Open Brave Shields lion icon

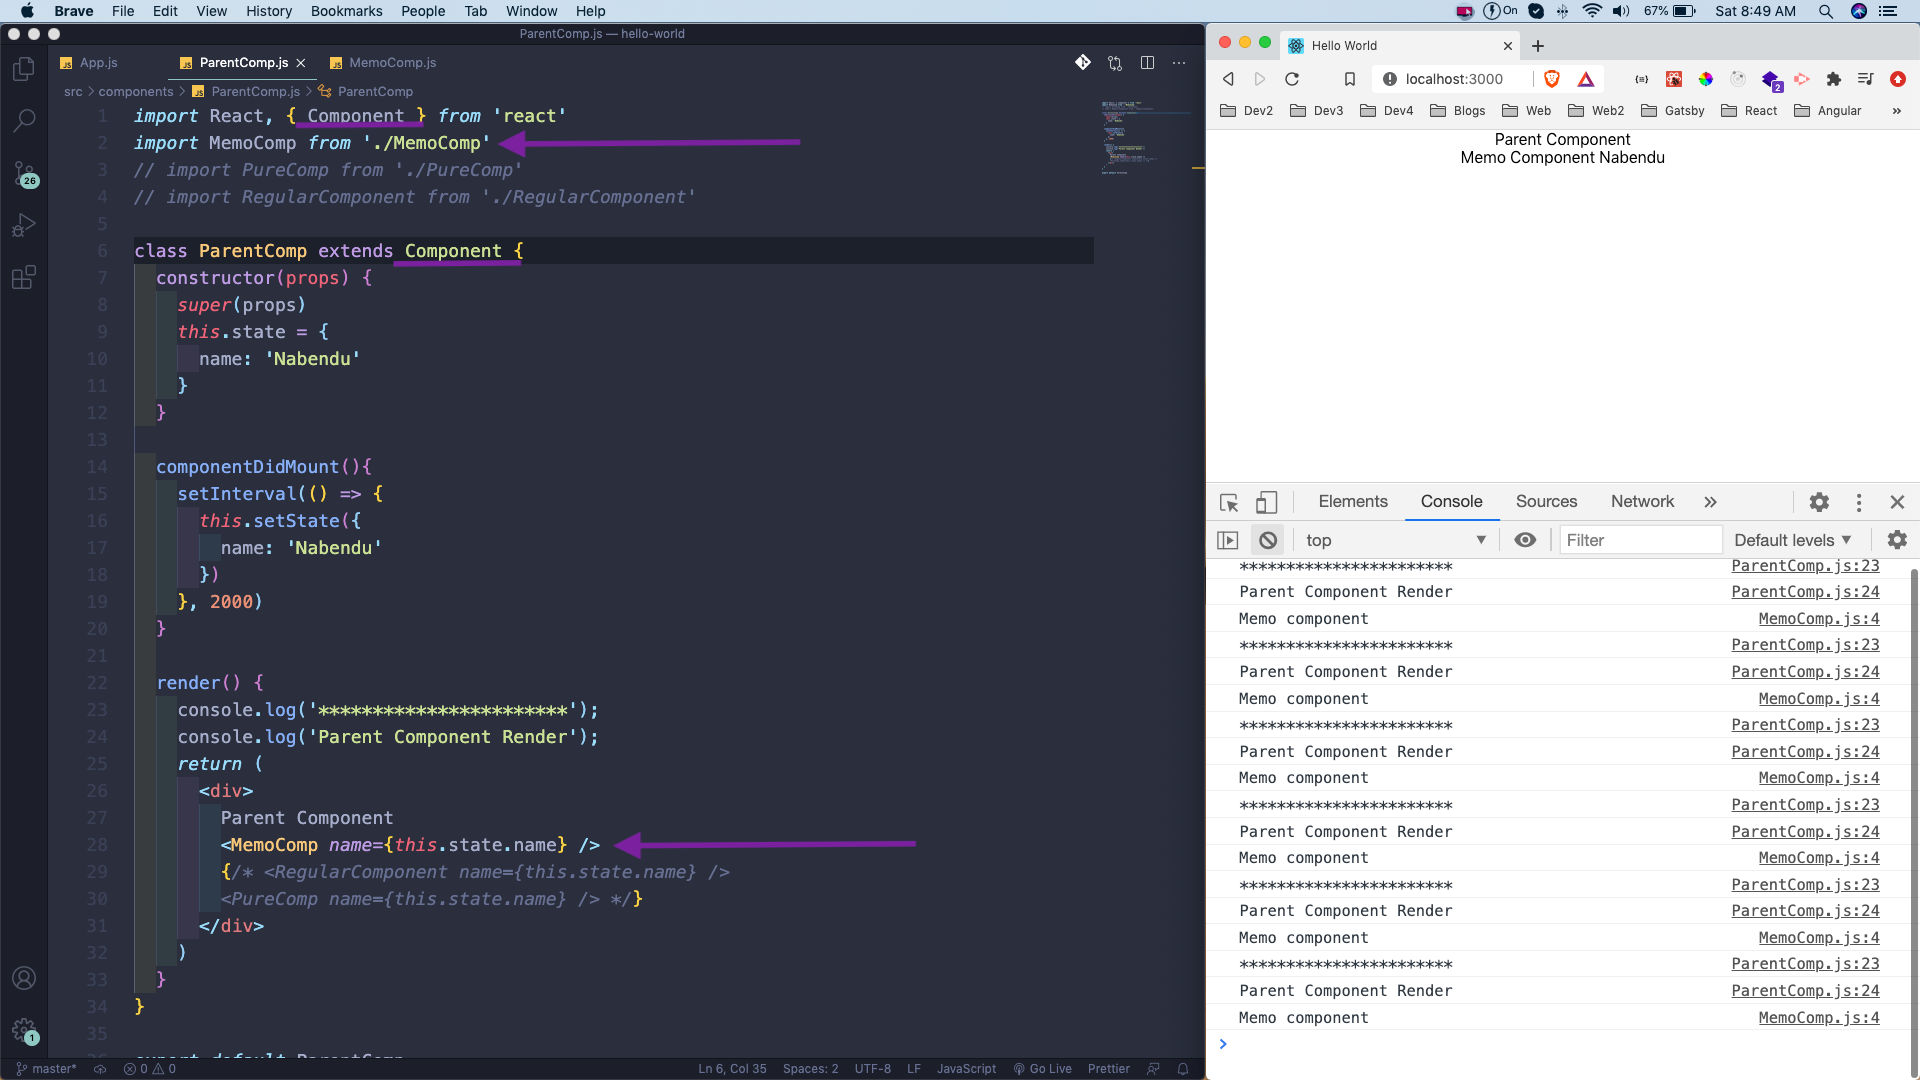pyautogui.click(x=1552, y=79)
